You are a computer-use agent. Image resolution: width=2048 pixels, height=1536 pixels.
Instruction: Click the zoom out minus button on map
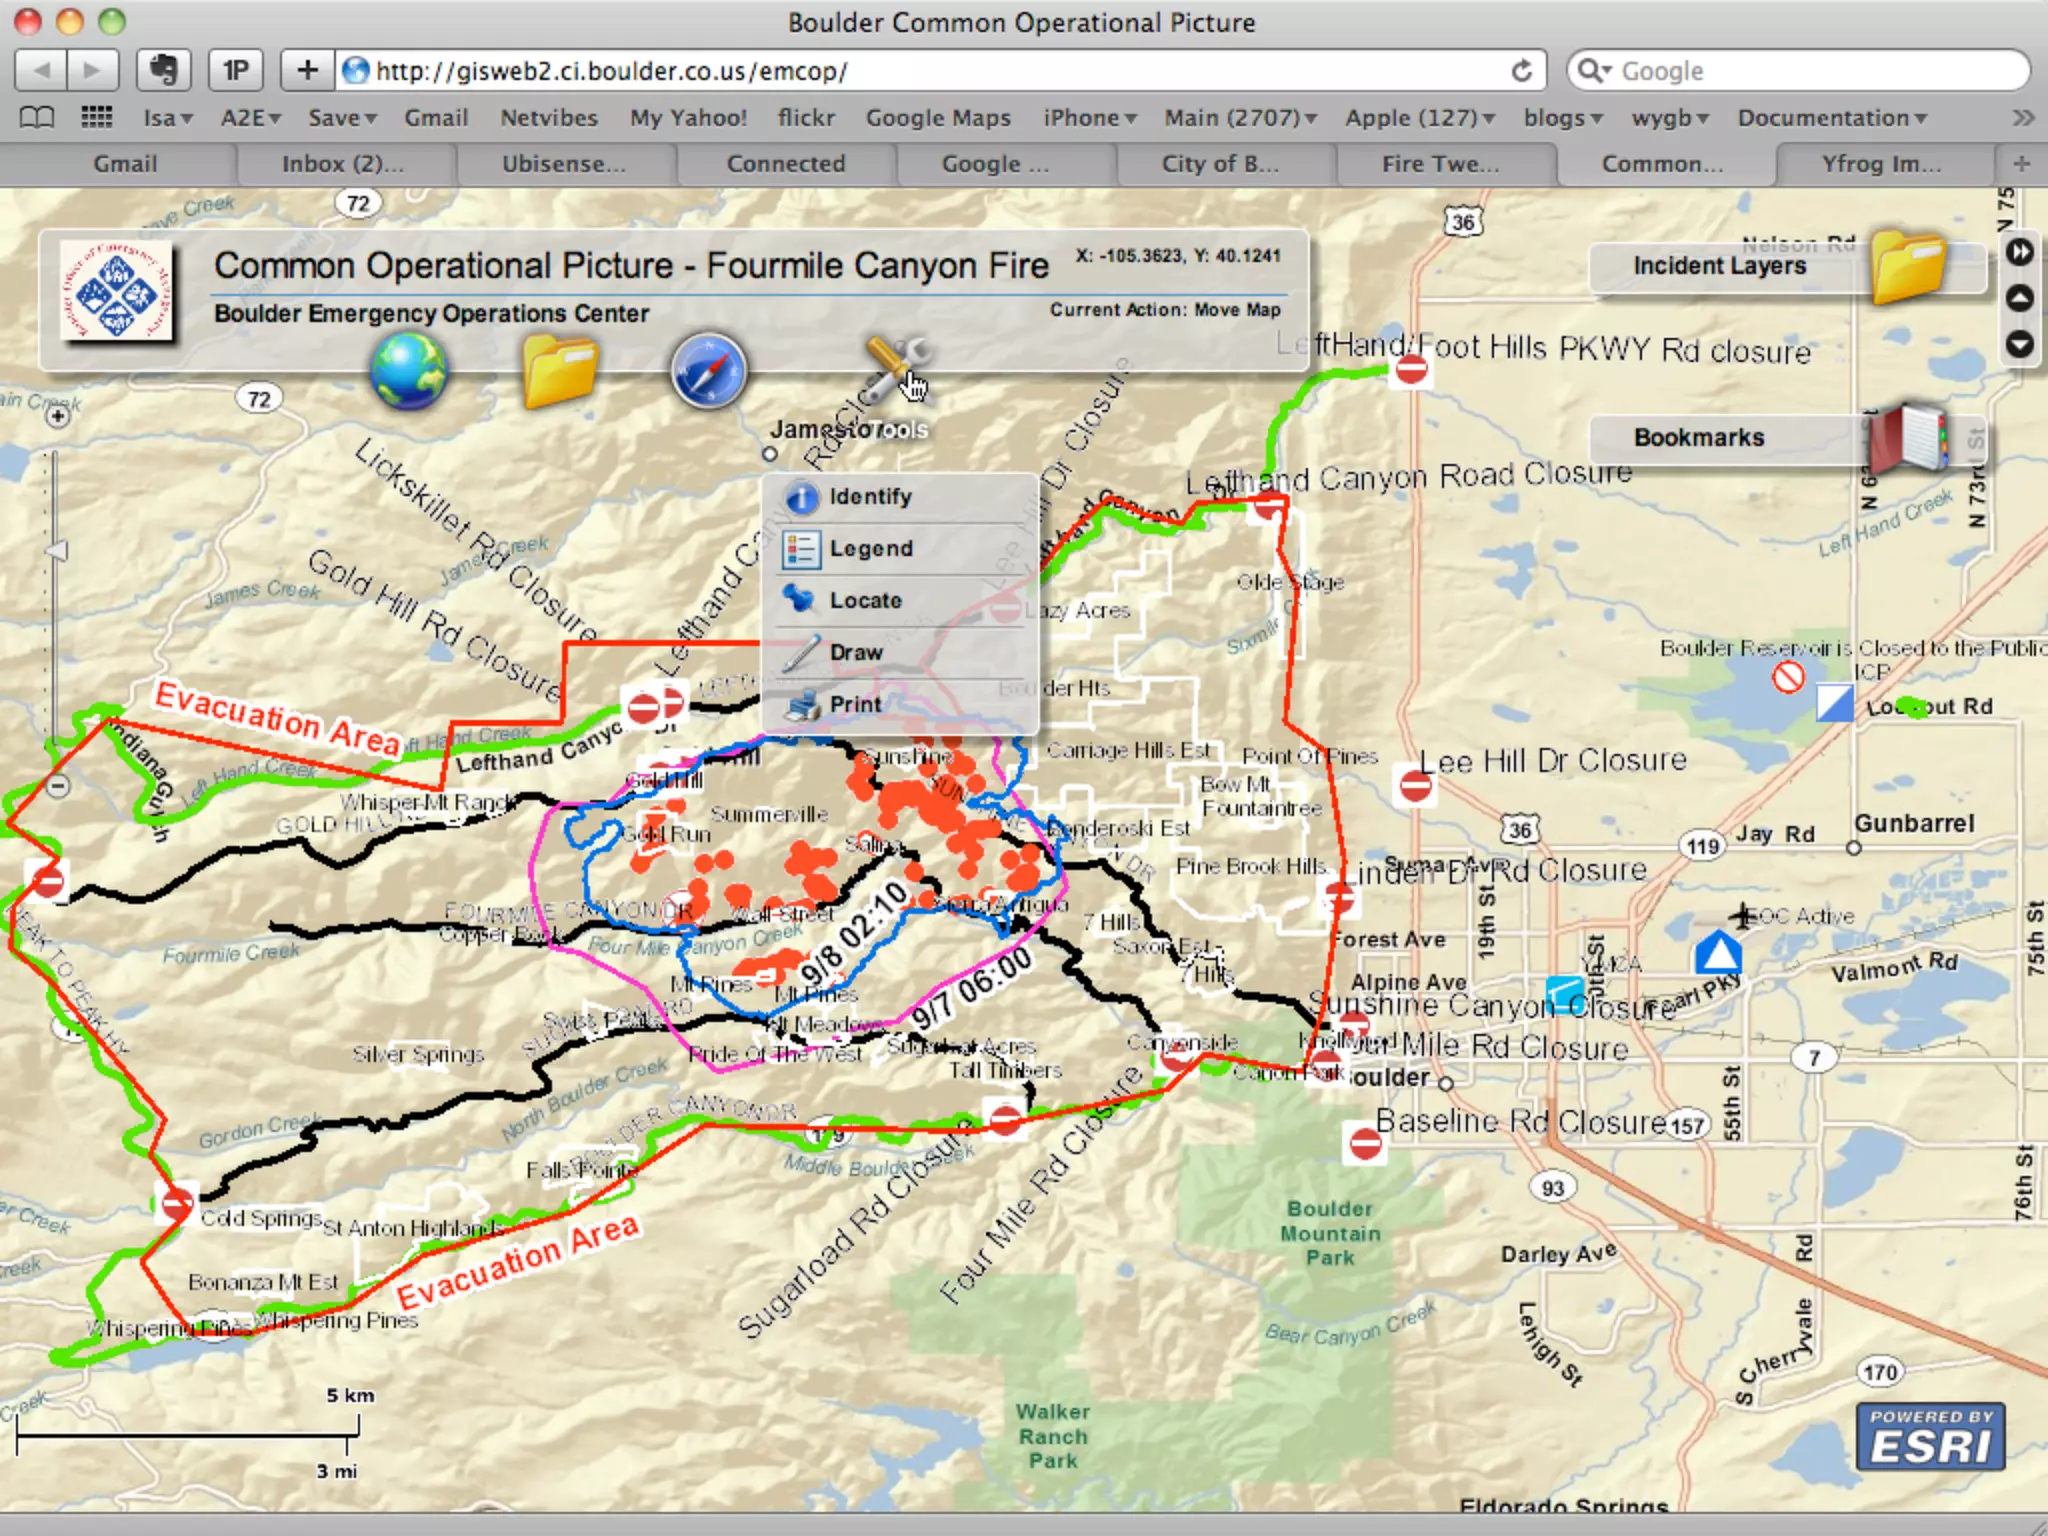(59, 786)
